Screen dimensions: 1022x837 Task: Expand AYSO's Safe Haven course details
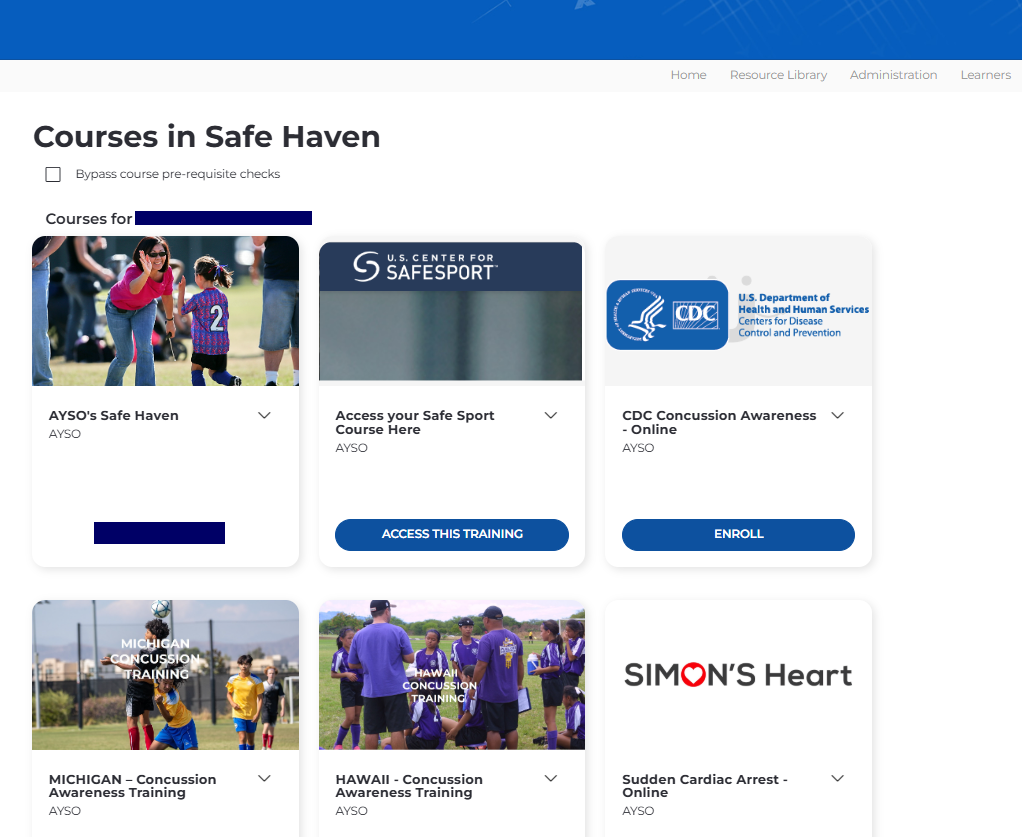pos(264,416)
